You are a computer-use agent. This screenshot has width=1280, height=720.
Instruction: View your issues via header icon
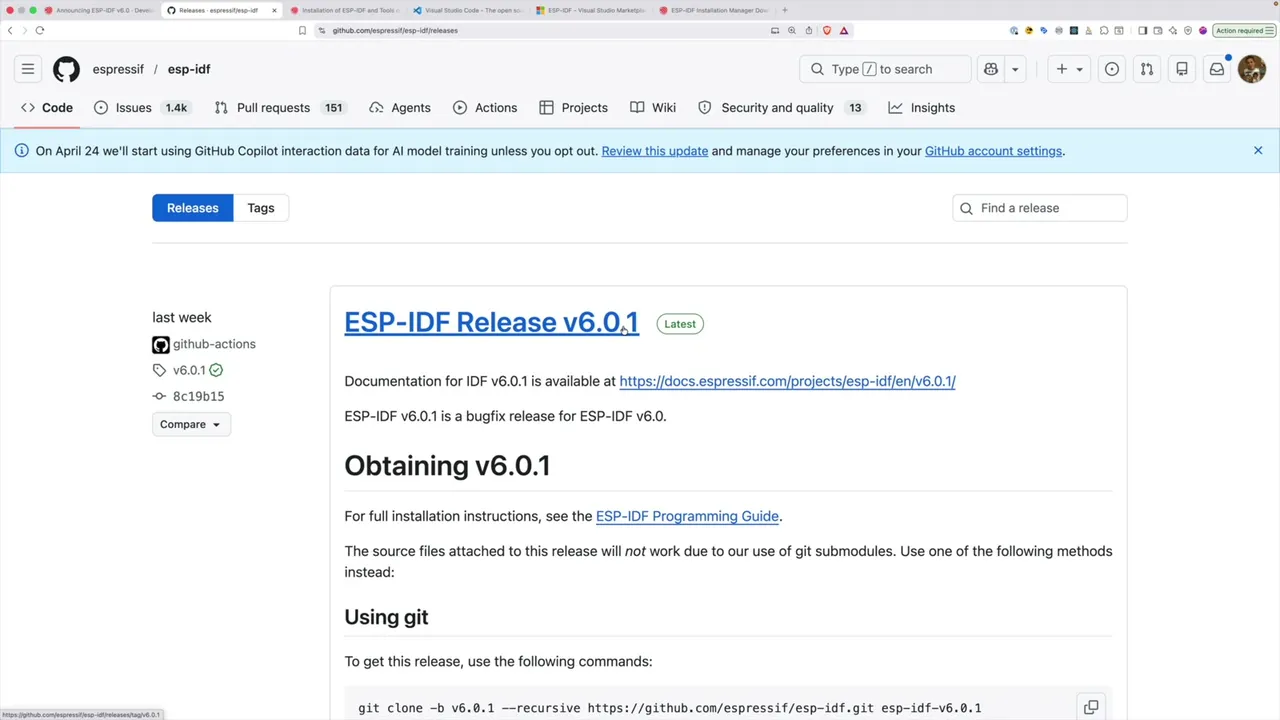click(1112, 69)
